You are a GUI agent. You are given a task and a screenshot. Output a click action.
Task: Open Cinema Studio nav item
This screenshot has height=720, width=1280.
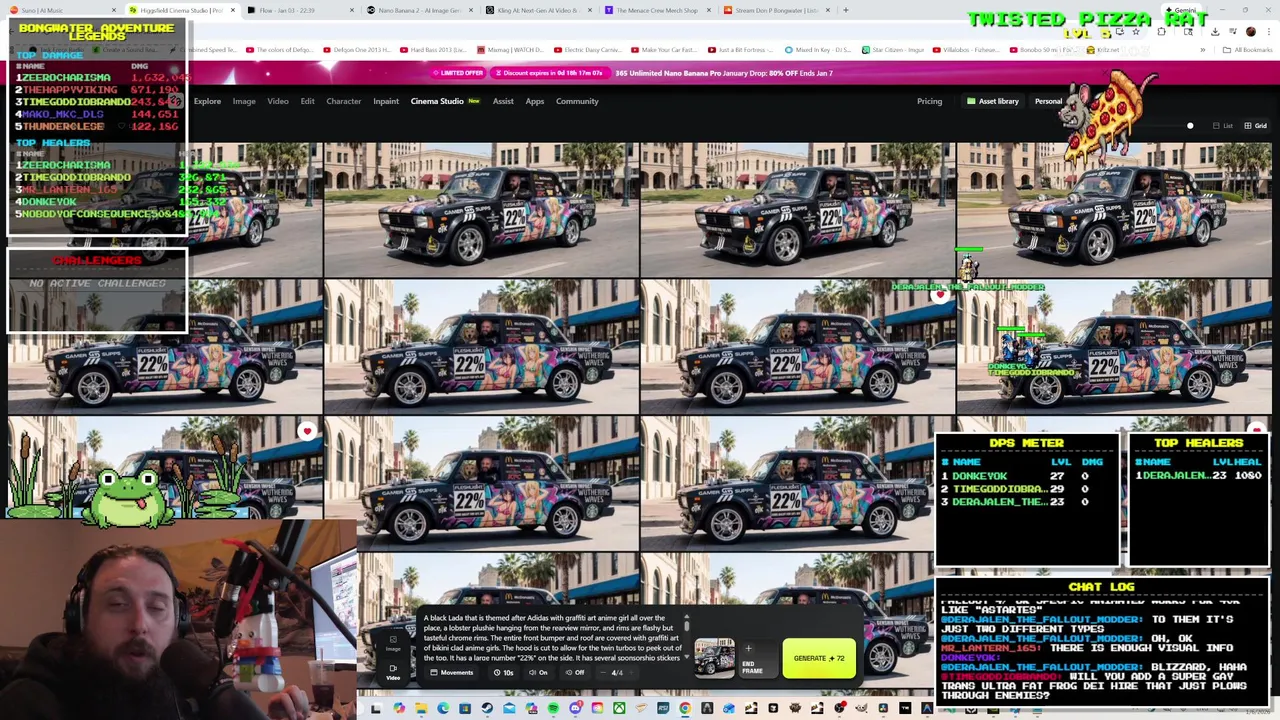tap(445, 101)
